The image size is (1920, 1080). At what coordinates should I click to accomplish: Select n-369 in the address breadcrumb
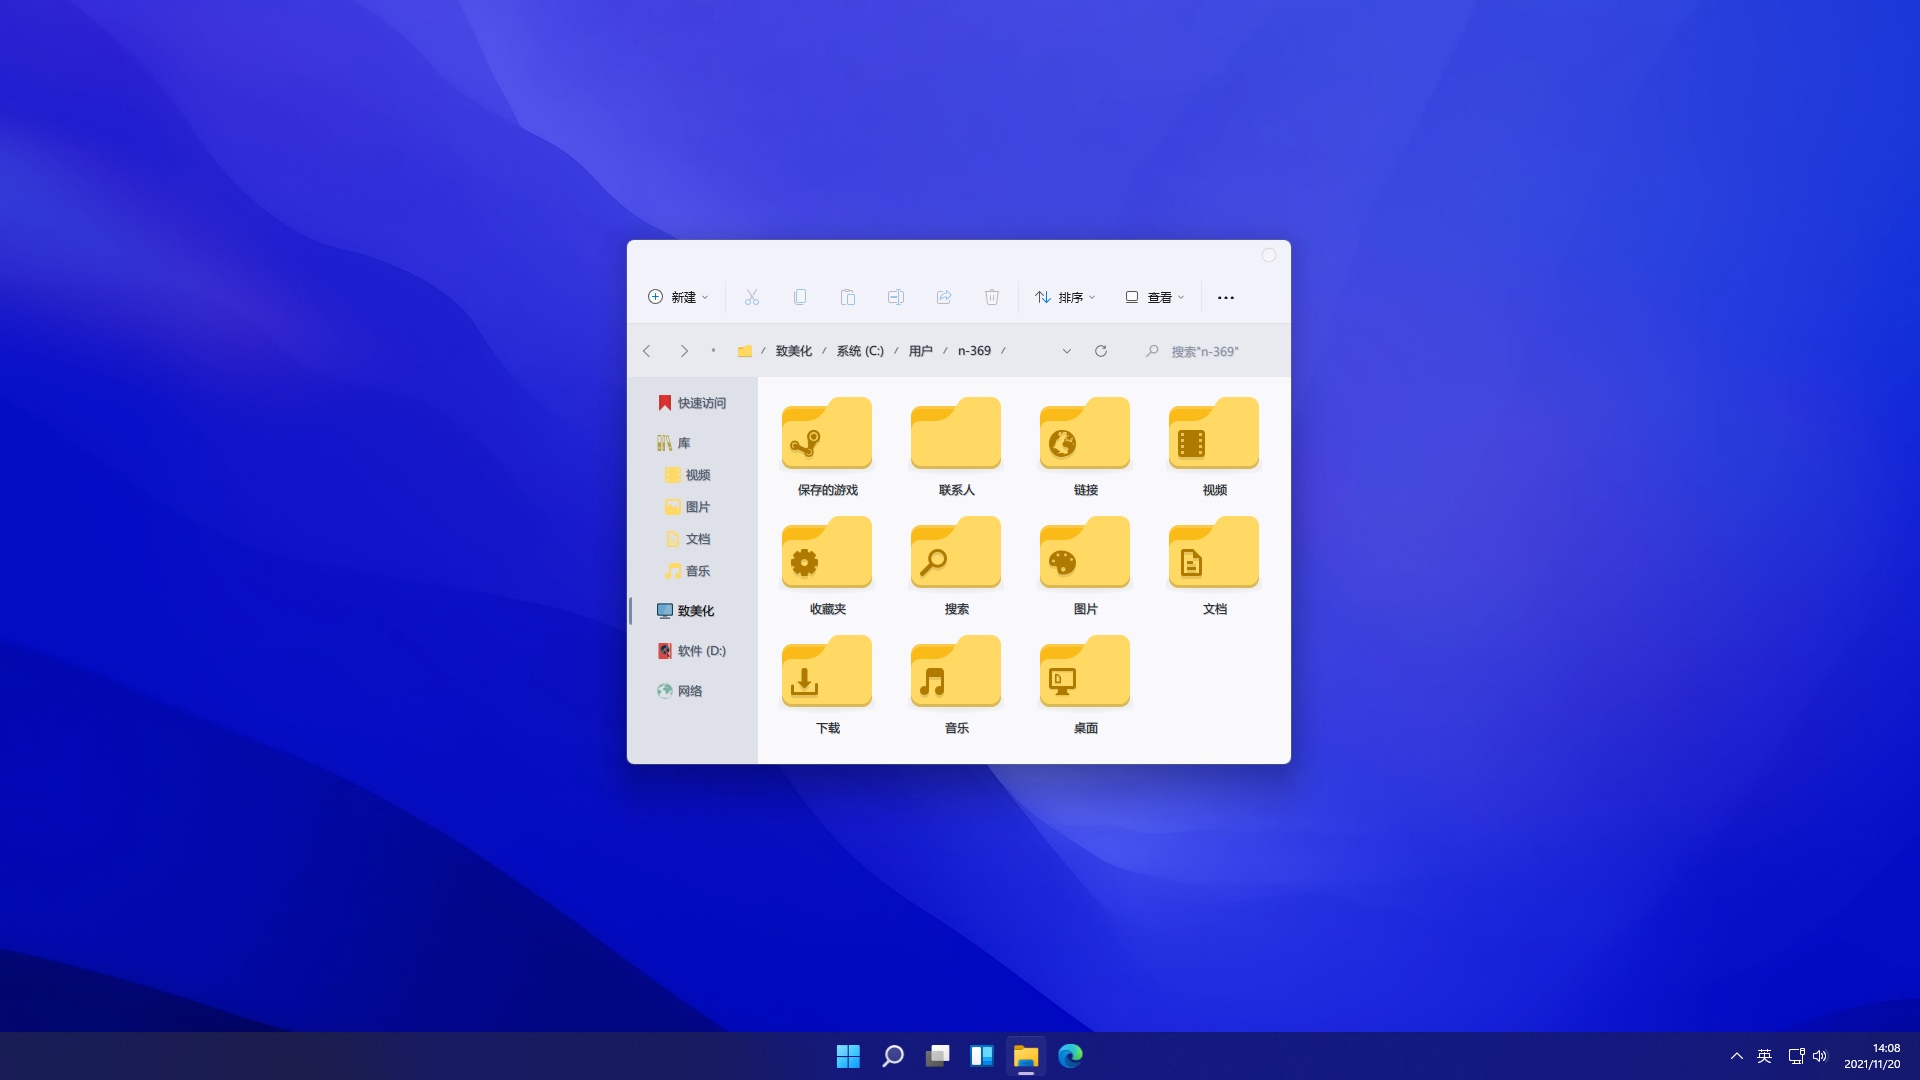[x=974, y=351]
